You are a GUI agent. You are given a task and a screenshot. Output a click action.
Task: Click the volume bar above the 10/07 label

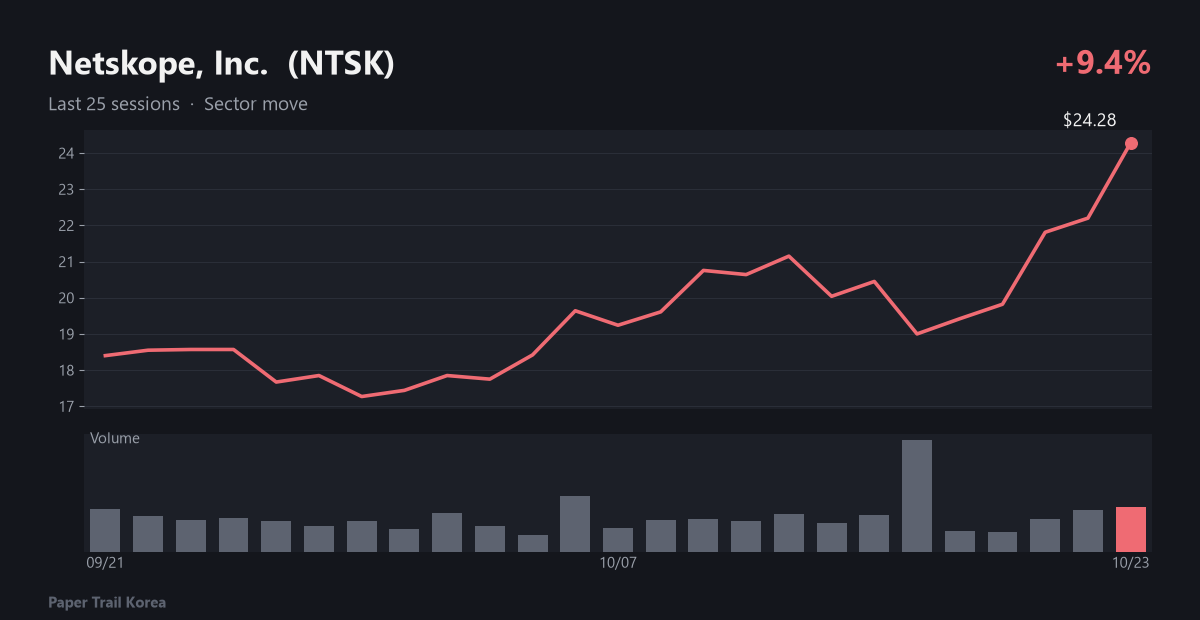click(x=618, y=540)
